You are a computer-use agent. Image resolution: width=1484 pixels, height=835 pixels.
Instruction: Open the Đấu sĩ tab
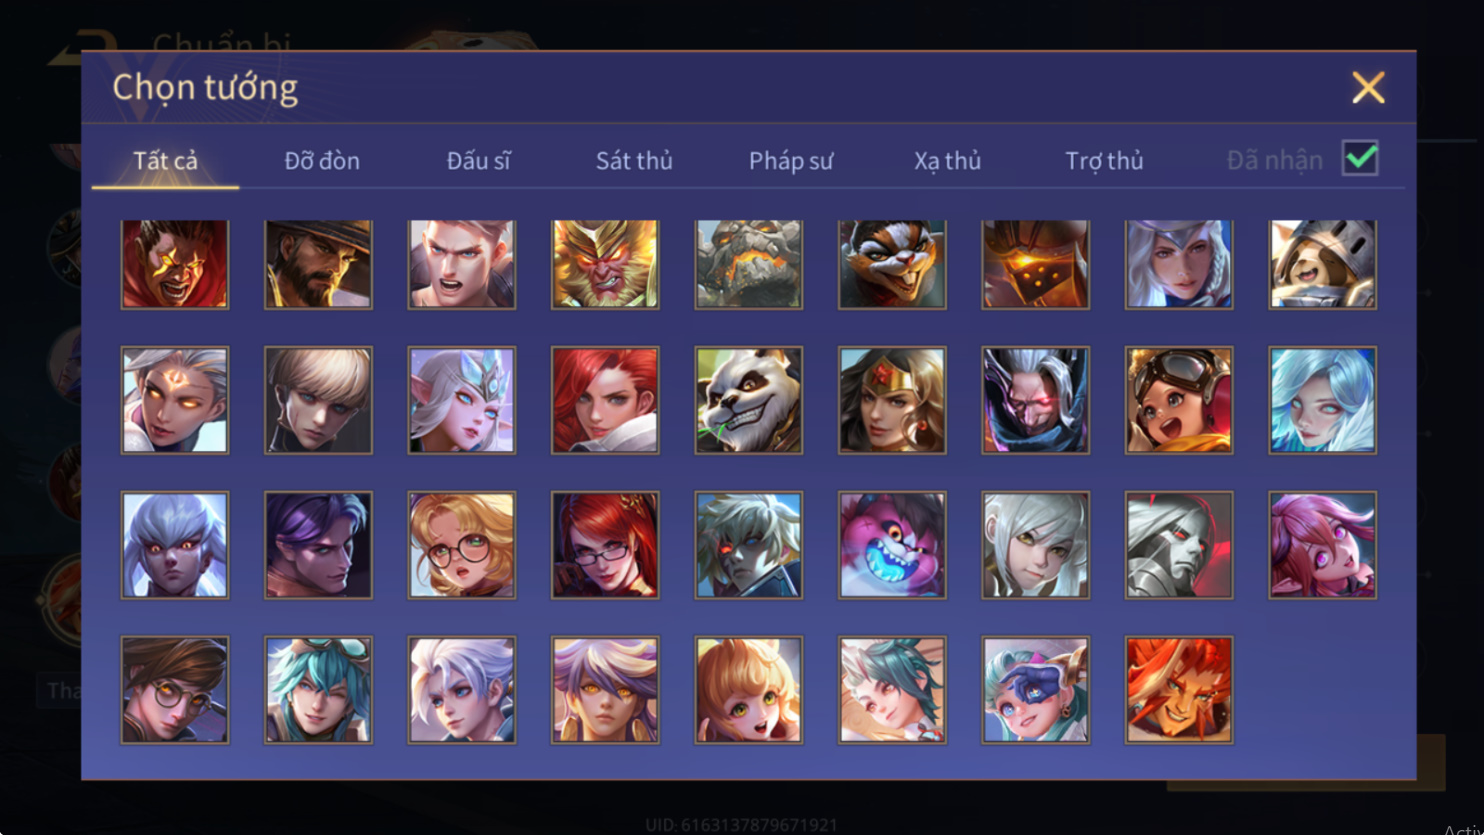click(x=478, y=160)
